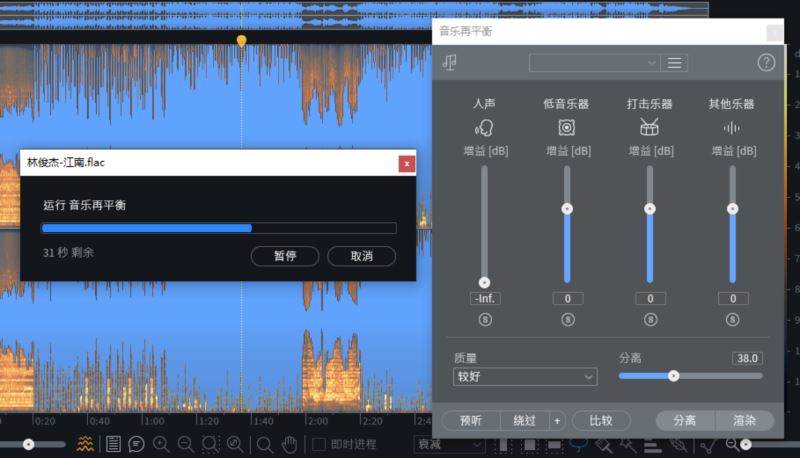Click the plus button beside 绕过
Screen dimensions: 800x458
click(557, 421)
